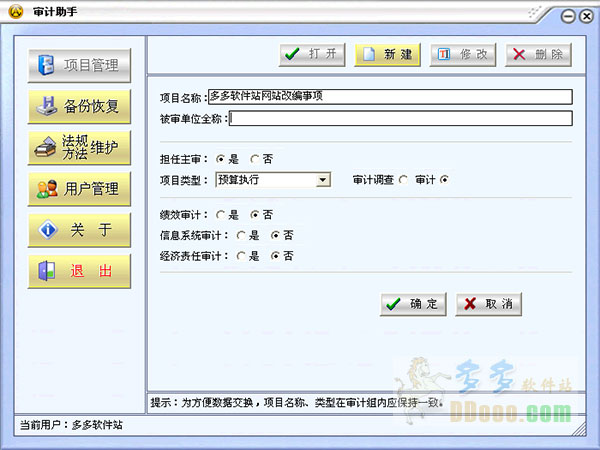Image resolution: width=600 pixels, height=450 pixels.
Task: Click the 预算执行 value in 项目类型
Action: [x=239, y=179]
